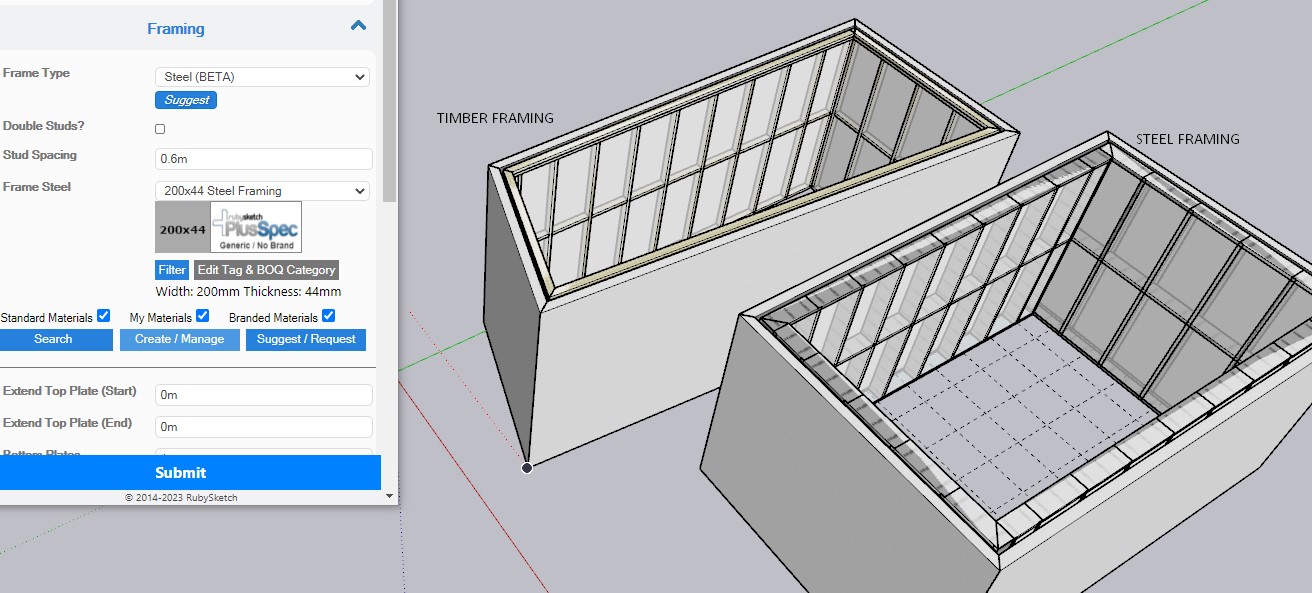
Task: Click the Extend Top Plate (End) field
Action: 264,427
